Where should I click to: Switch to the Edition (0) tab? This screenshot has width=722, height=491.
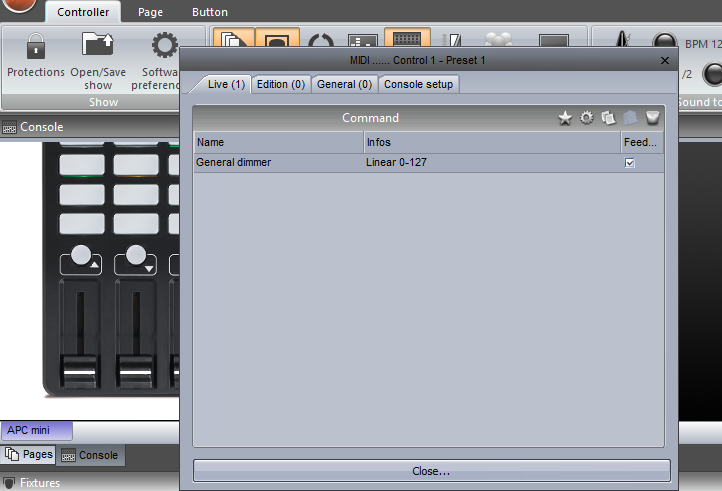pos(281,85)
